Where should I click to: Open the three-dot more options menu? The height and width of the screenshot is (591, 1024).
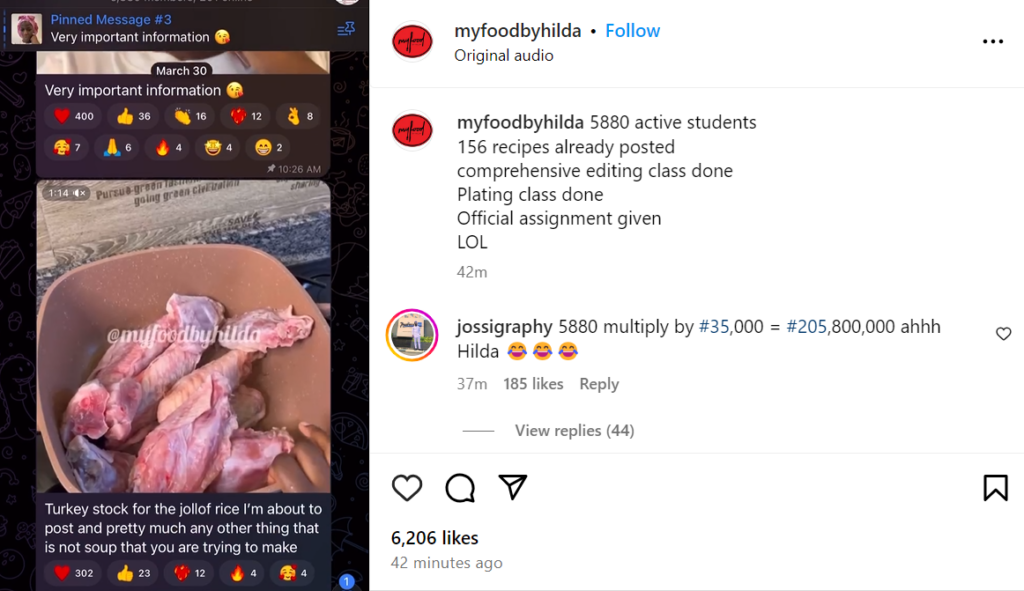click(x=992, y=42)
